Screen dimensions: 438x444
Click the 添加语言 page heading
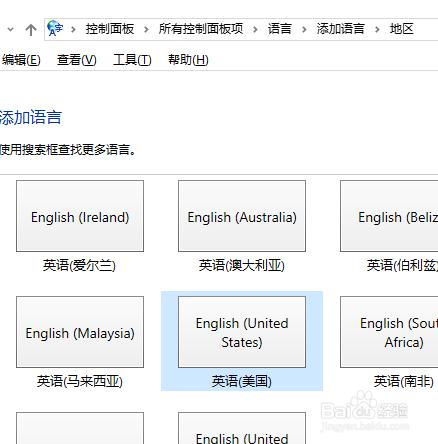(x=31, y=118)
